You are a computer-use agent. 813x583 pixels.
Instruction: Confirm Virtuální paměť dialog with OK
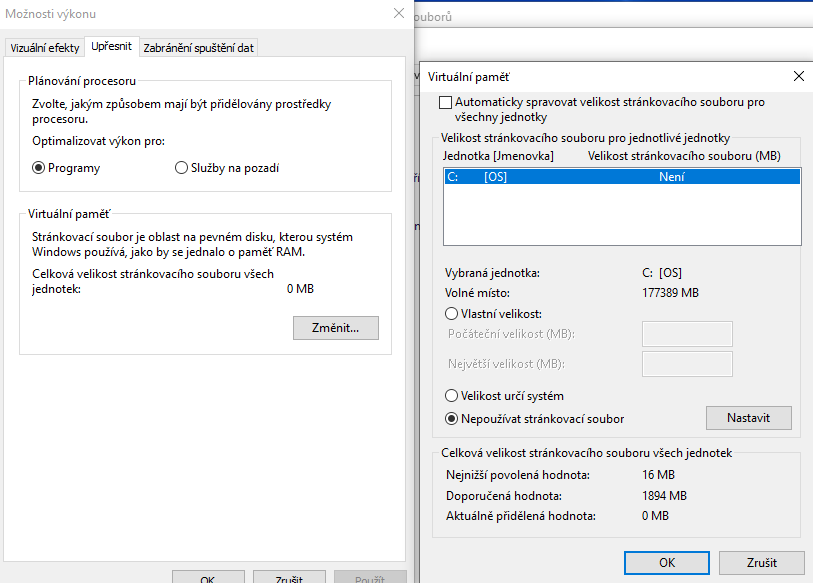pyautogui.click(x=666, y=563)
